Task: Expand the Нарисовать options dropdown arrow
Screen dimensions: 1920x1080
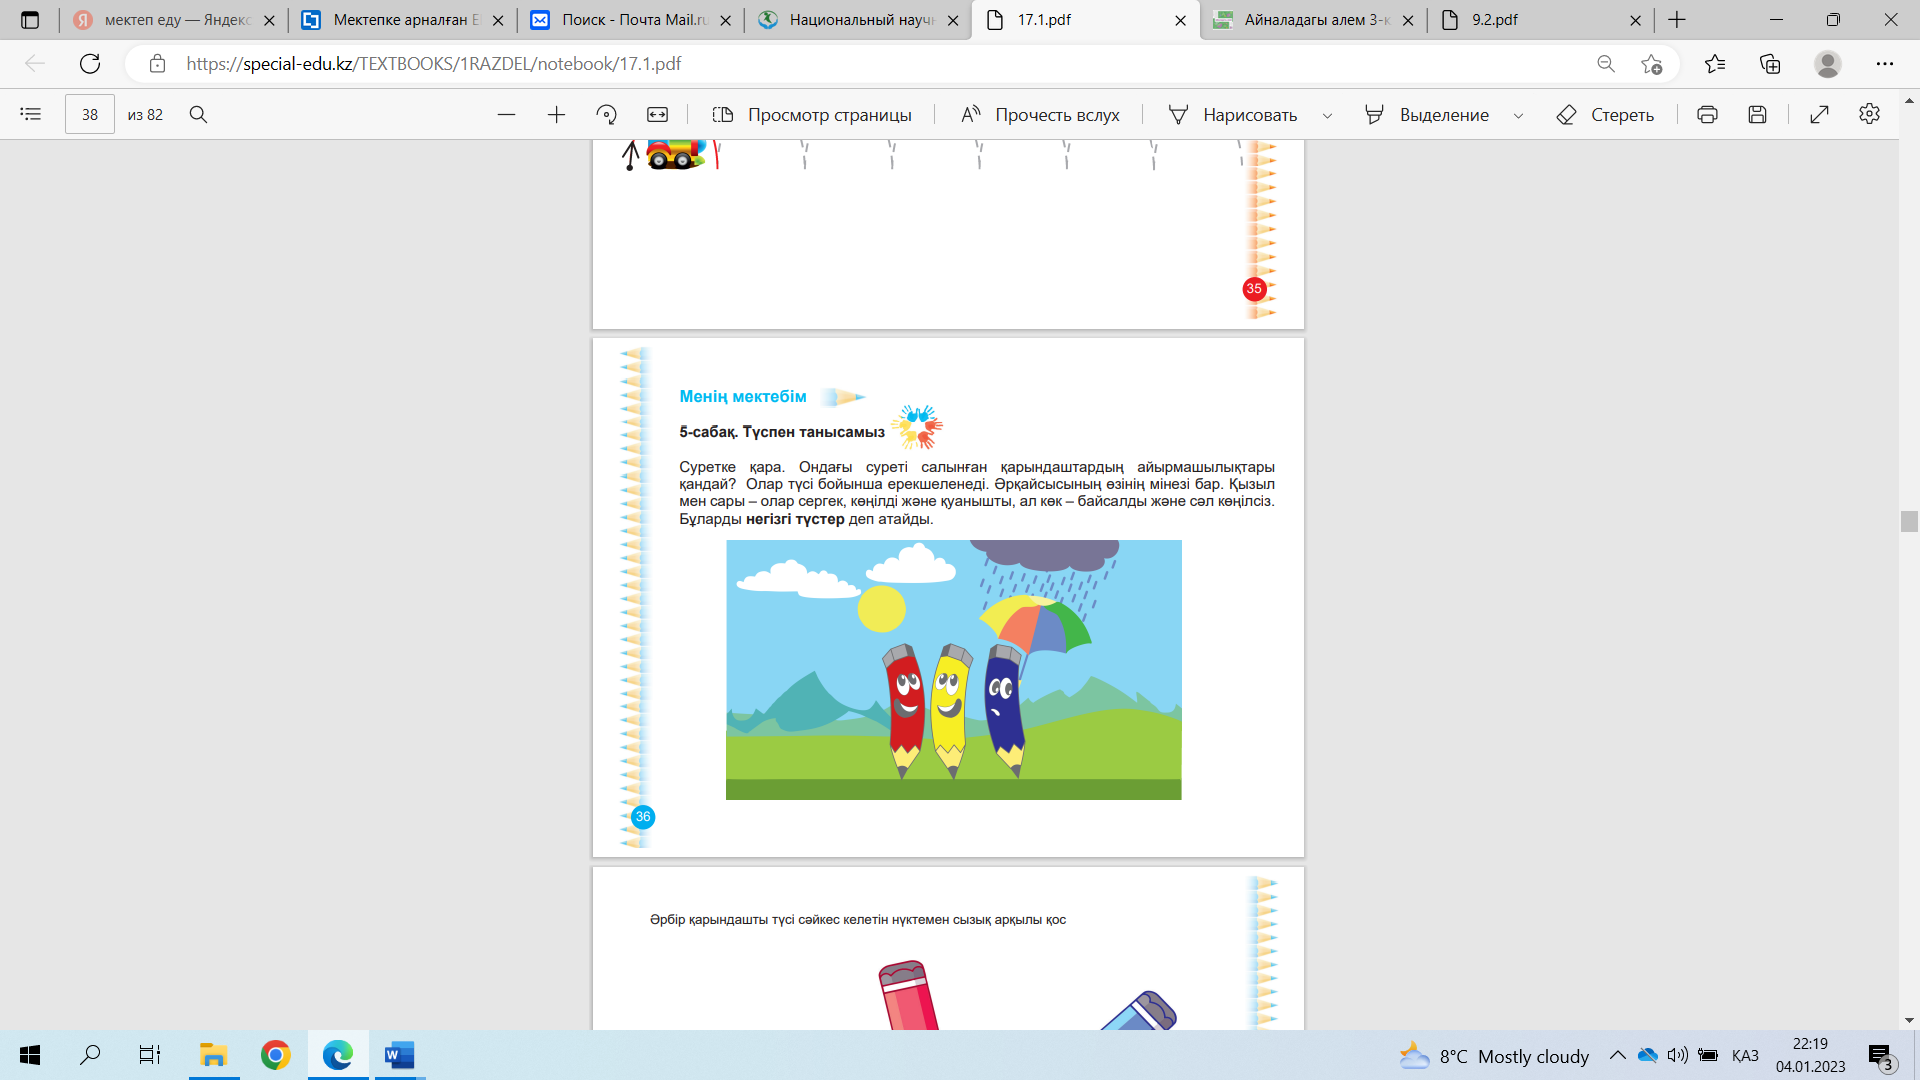Action: coord(1327,115)
